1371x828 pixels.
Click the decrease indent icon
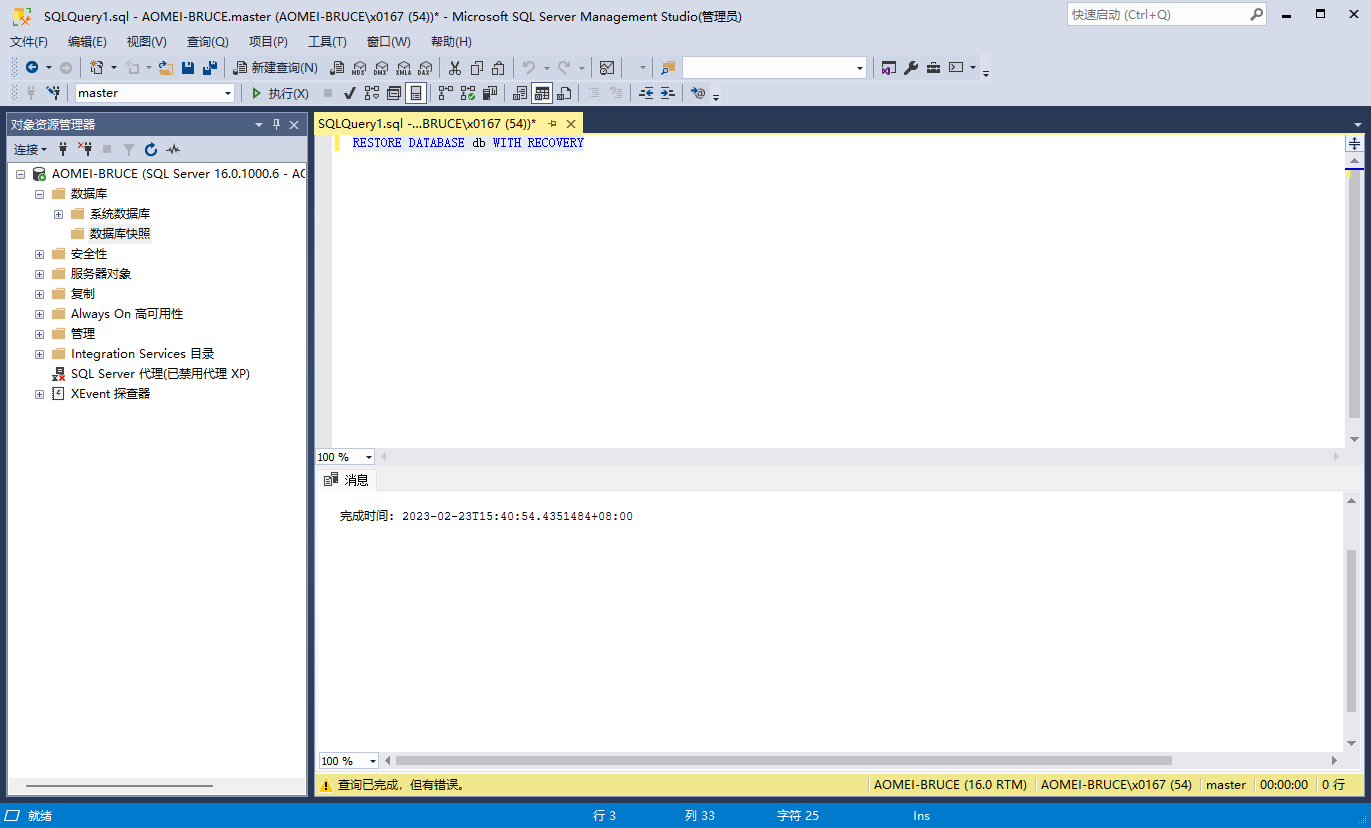645,93
